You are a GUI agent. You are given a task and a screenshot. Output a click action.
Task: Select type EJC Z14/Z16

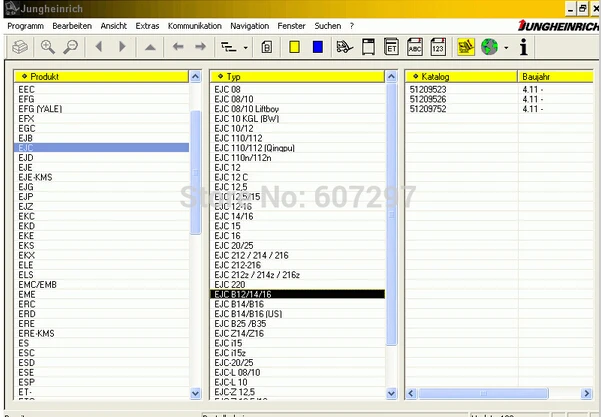click(x=297, y=333)
